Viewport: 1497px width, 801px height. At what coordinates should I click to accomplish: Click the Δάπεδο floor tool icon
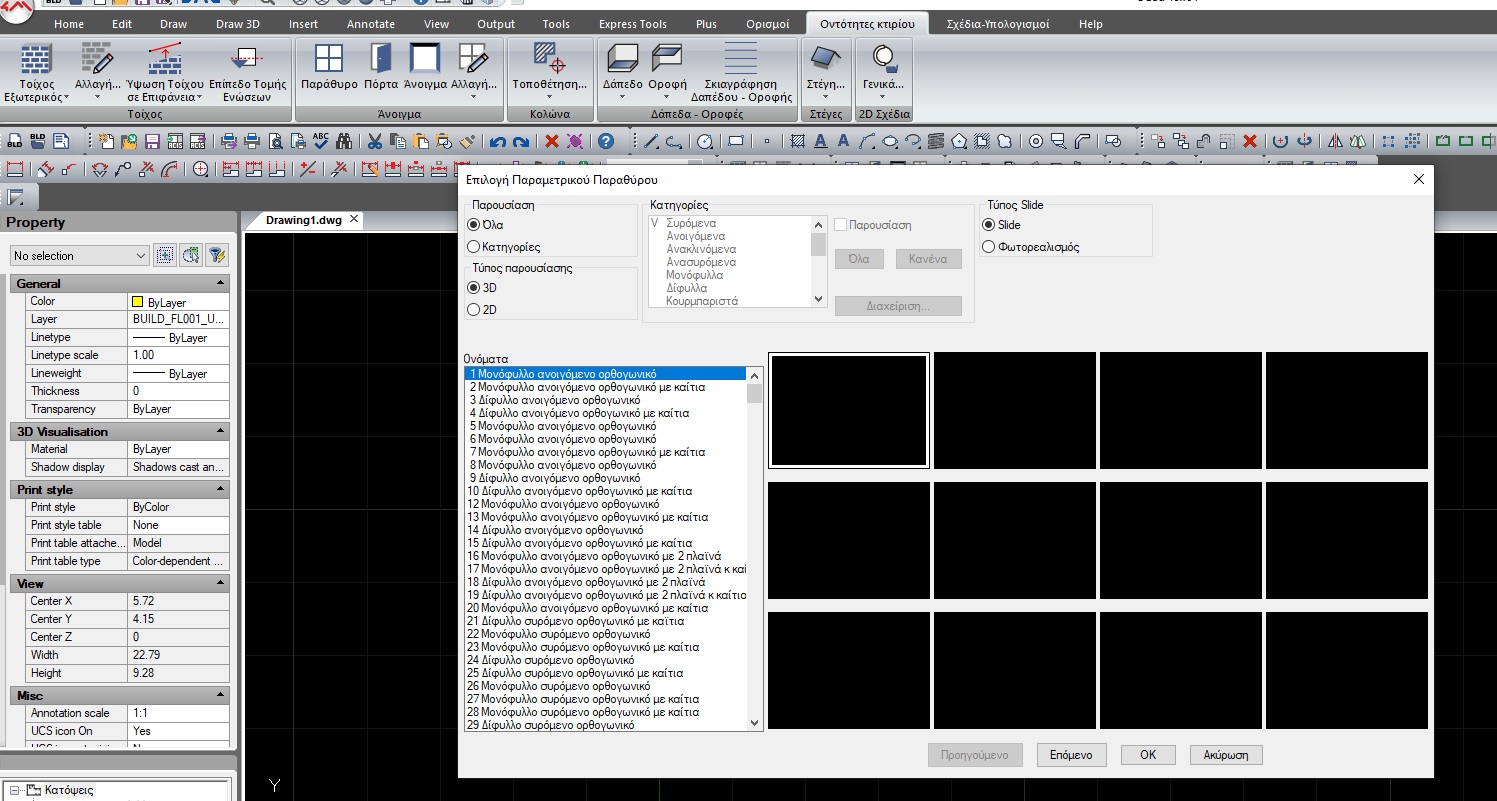click(623, 60)
